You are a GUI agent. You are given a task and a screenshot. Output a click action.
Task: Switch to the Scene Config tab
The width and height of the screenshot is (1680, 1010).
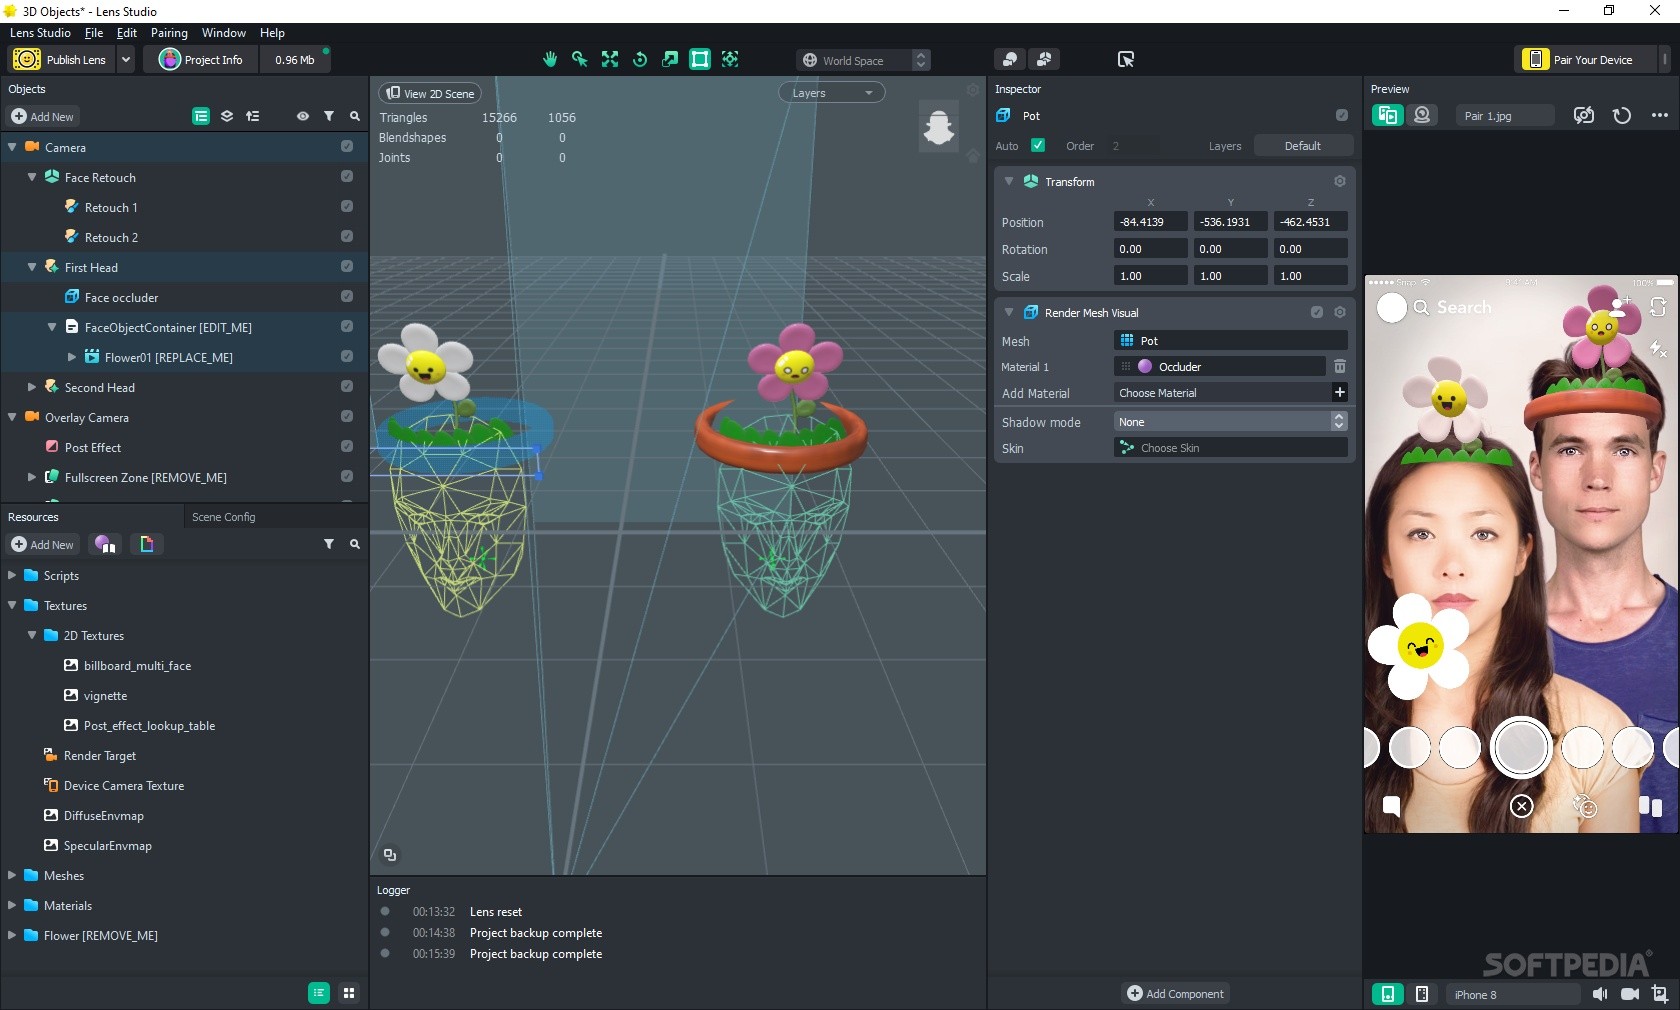click(x=223, y=517)
